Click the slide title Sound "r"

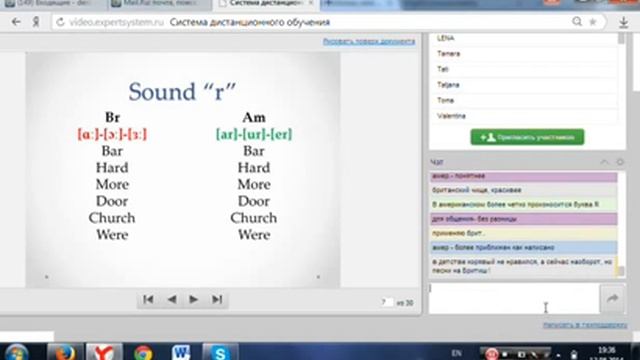coord(182,91)
